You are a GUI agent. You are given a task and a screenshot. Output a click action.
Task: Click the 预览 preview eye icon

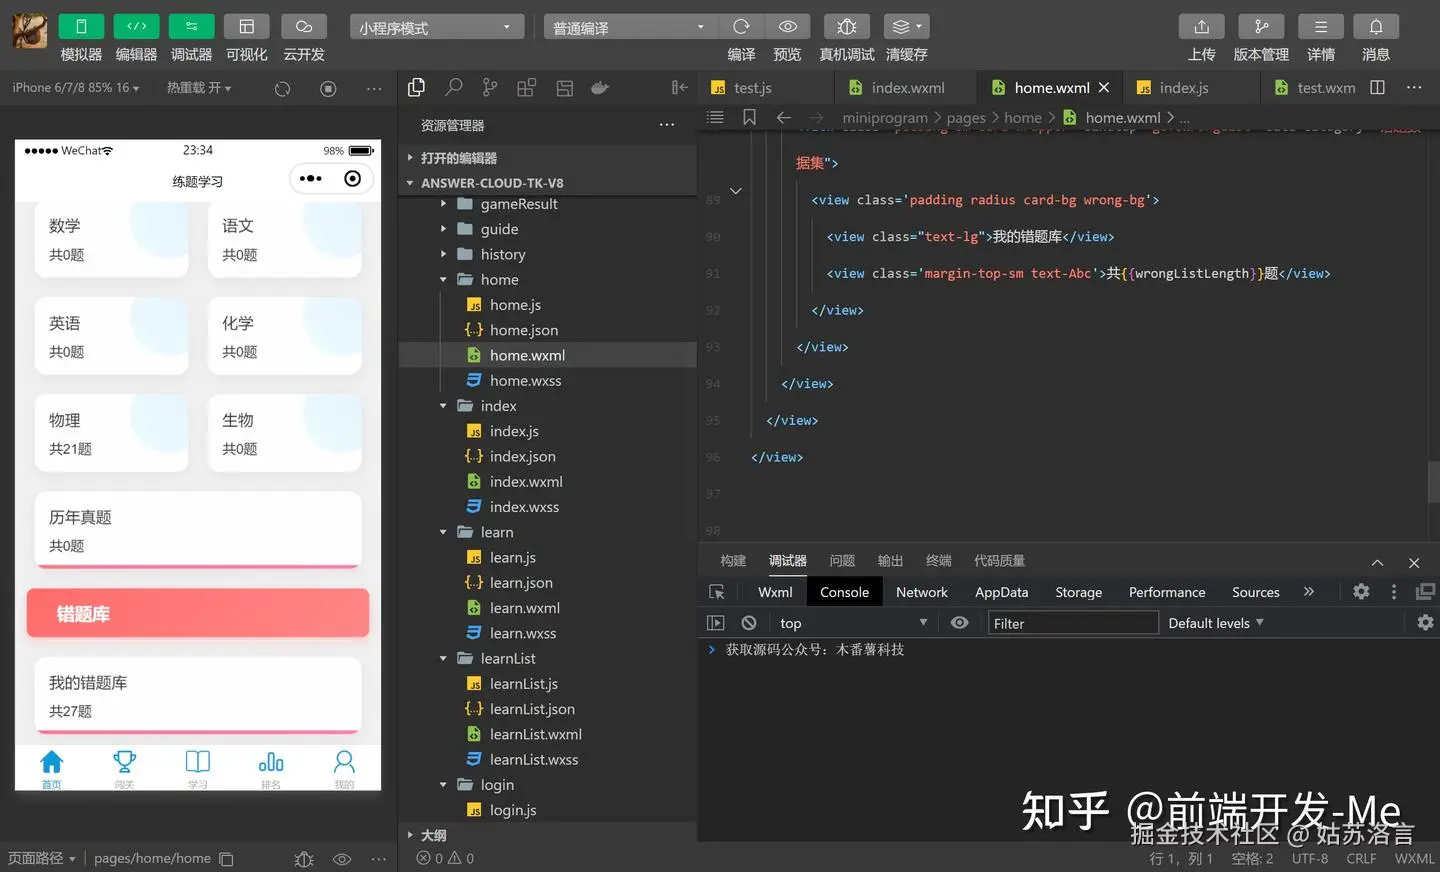click(x=788, y=27)
